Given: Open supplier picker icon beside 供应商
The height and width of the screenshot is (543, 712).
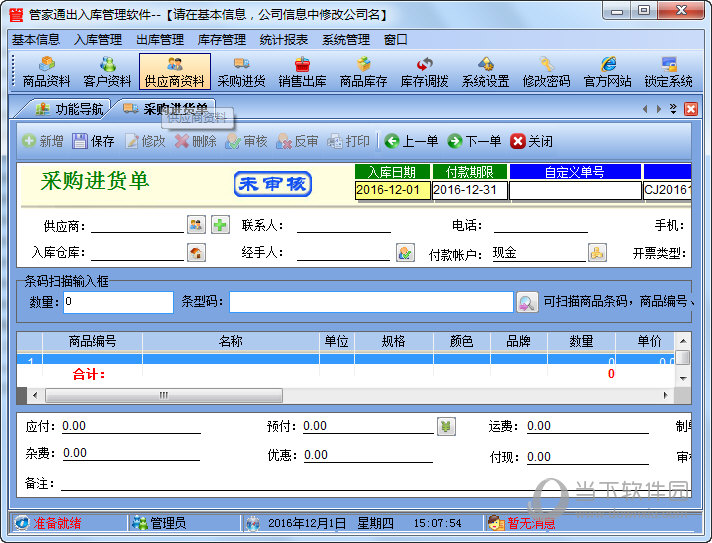Looking at the screenshot, I should coord(196,225).
